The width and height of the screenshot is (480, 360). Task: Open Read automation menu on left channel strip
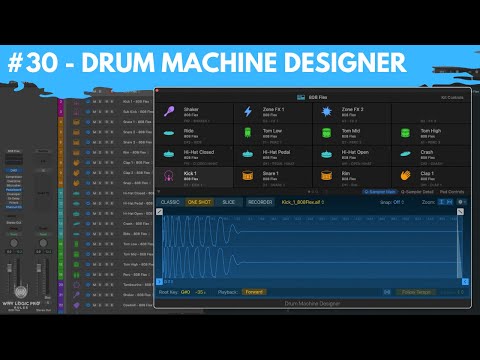tap(14, 234)
